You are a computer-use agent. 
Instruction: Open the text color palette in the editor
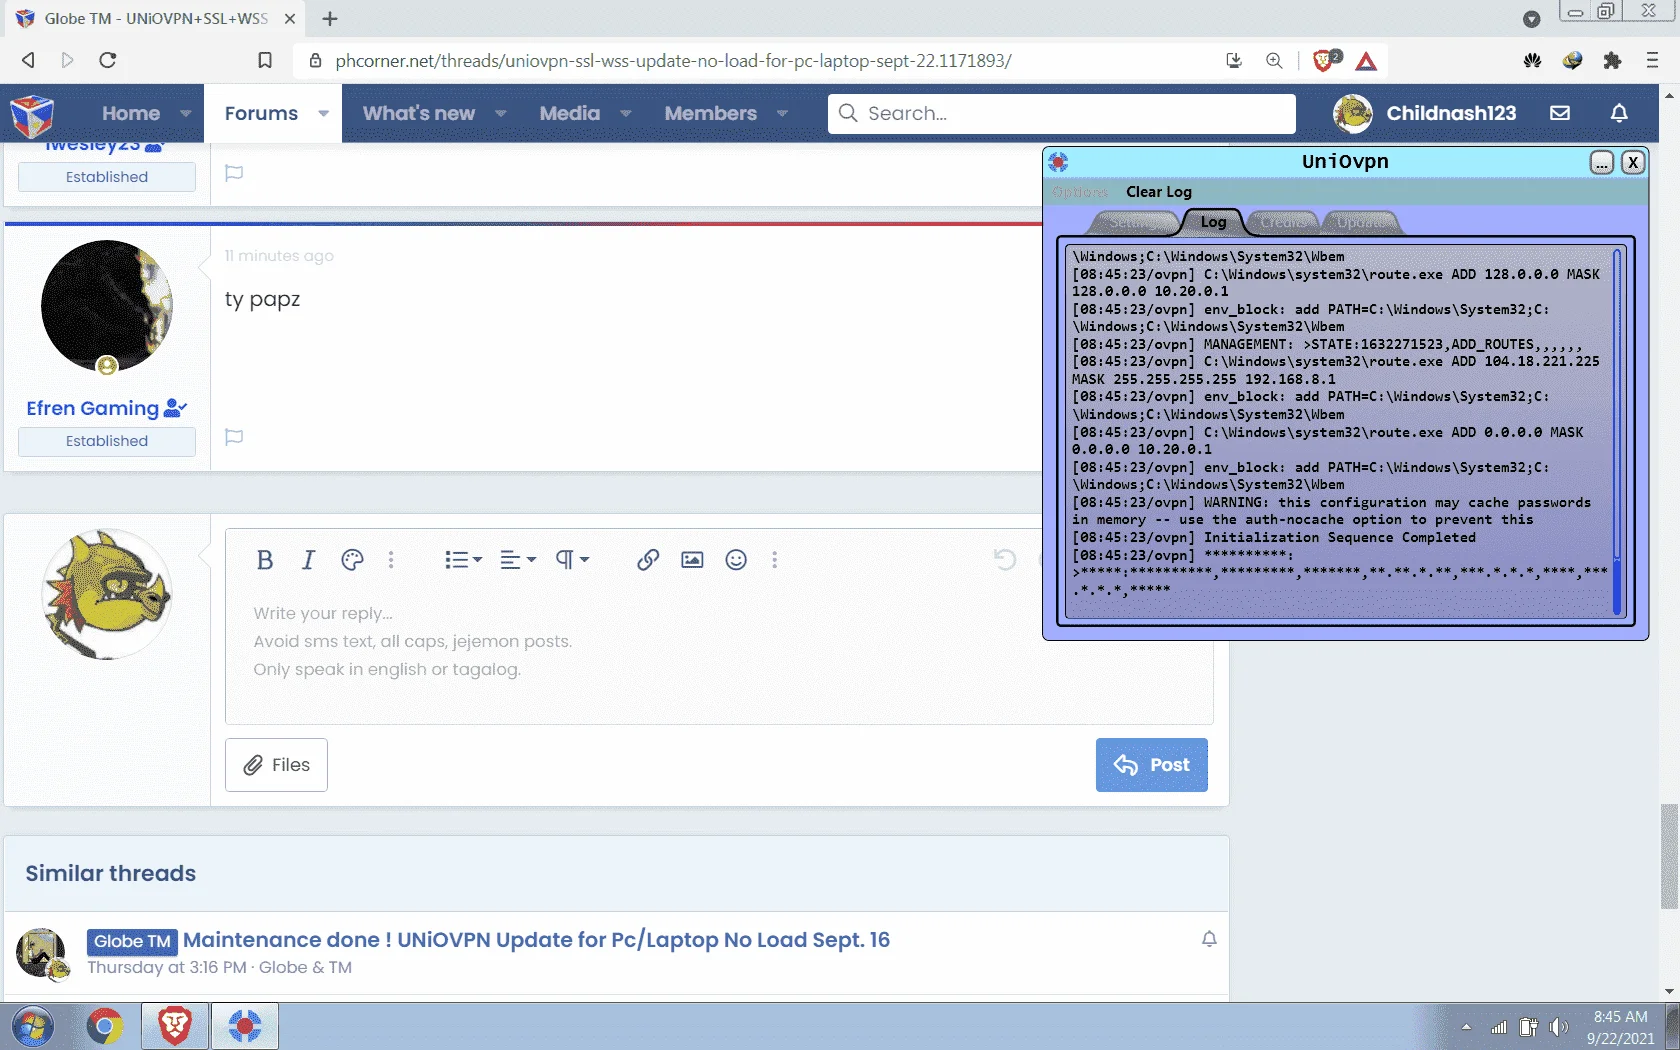(352, 560)
